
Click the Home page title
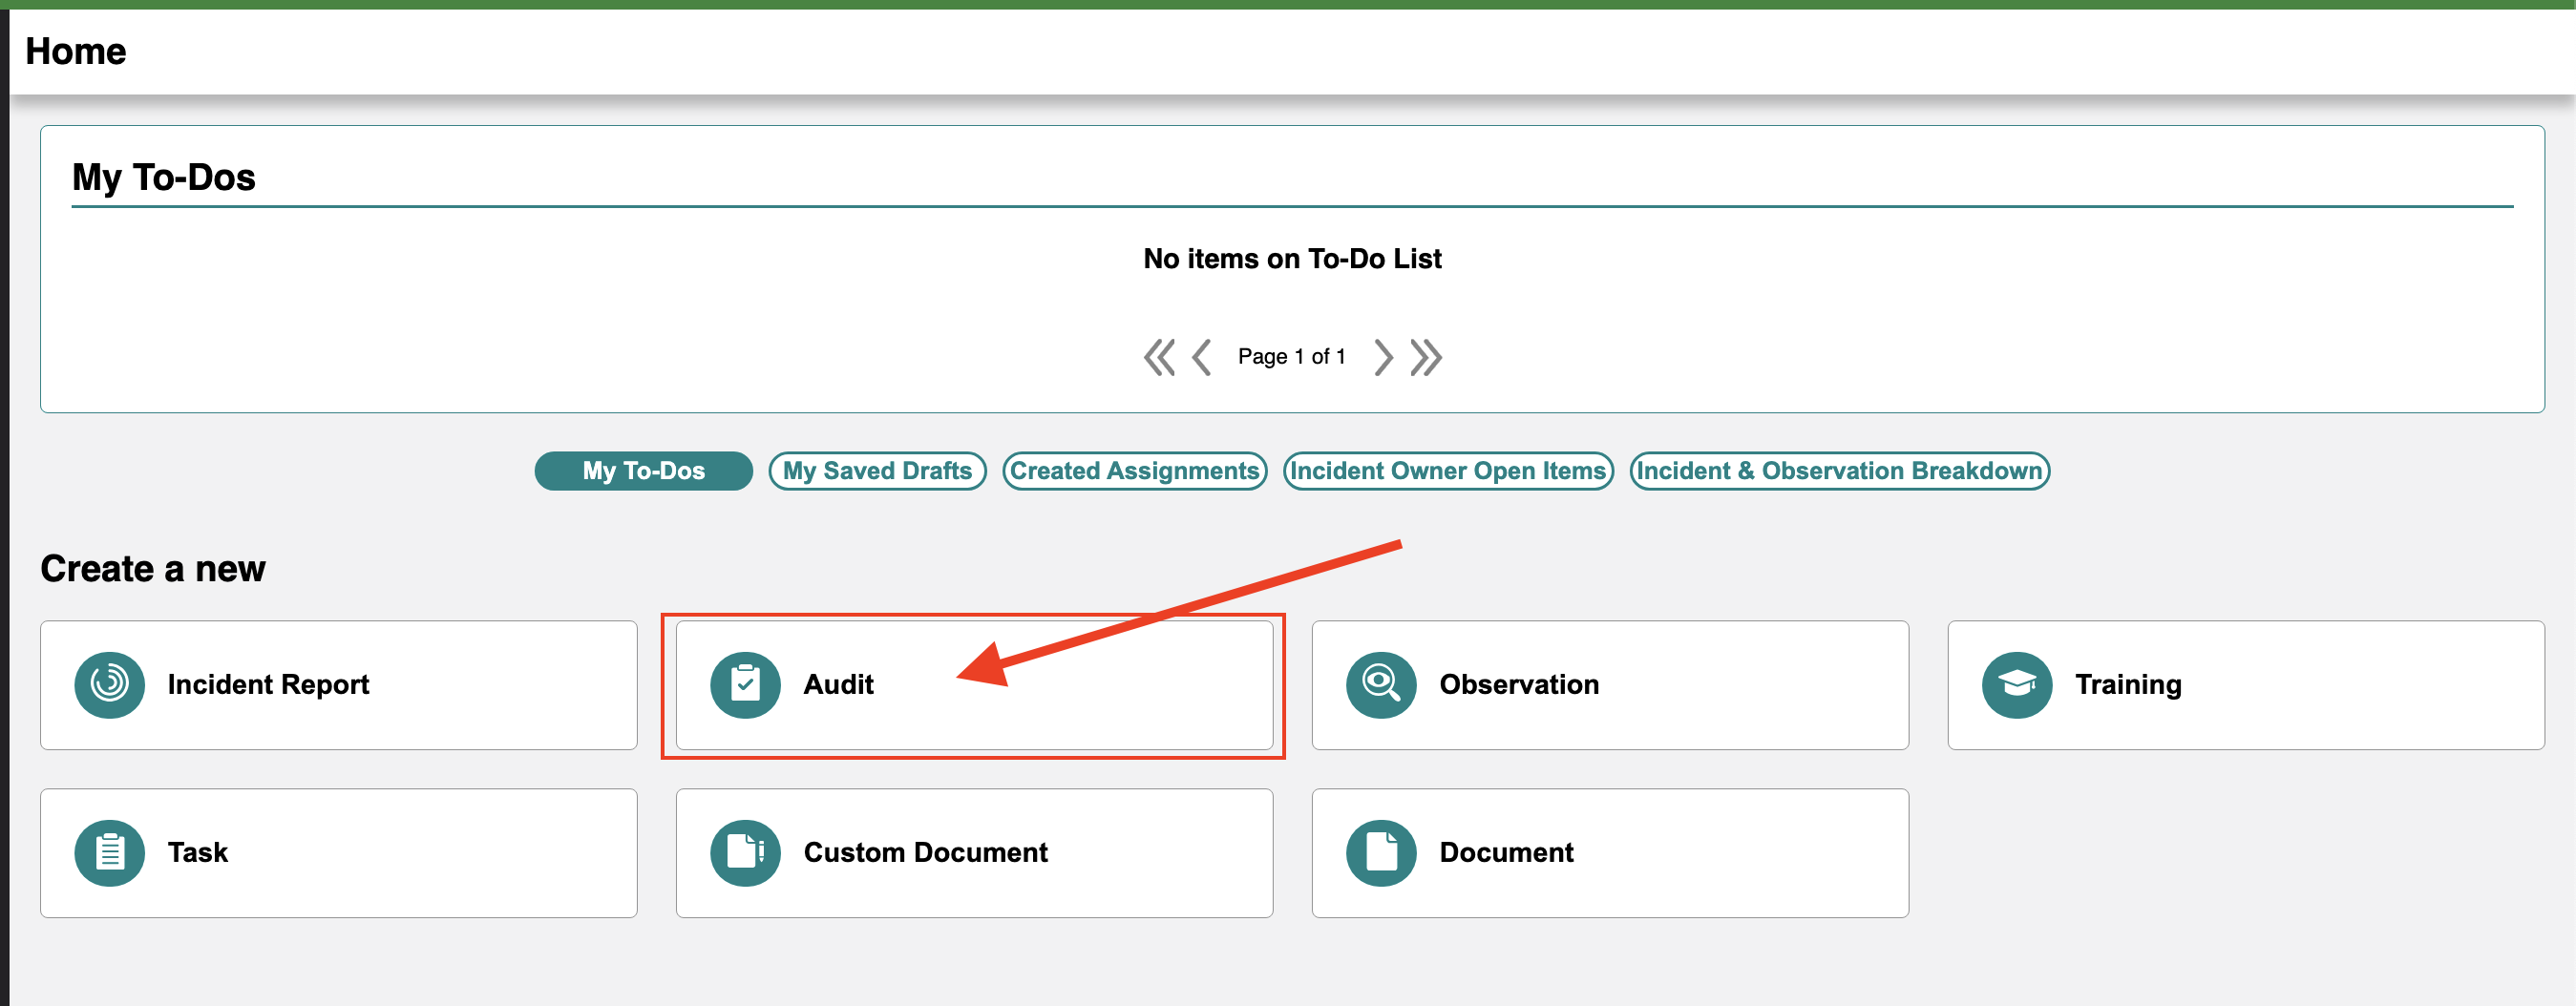76,51
